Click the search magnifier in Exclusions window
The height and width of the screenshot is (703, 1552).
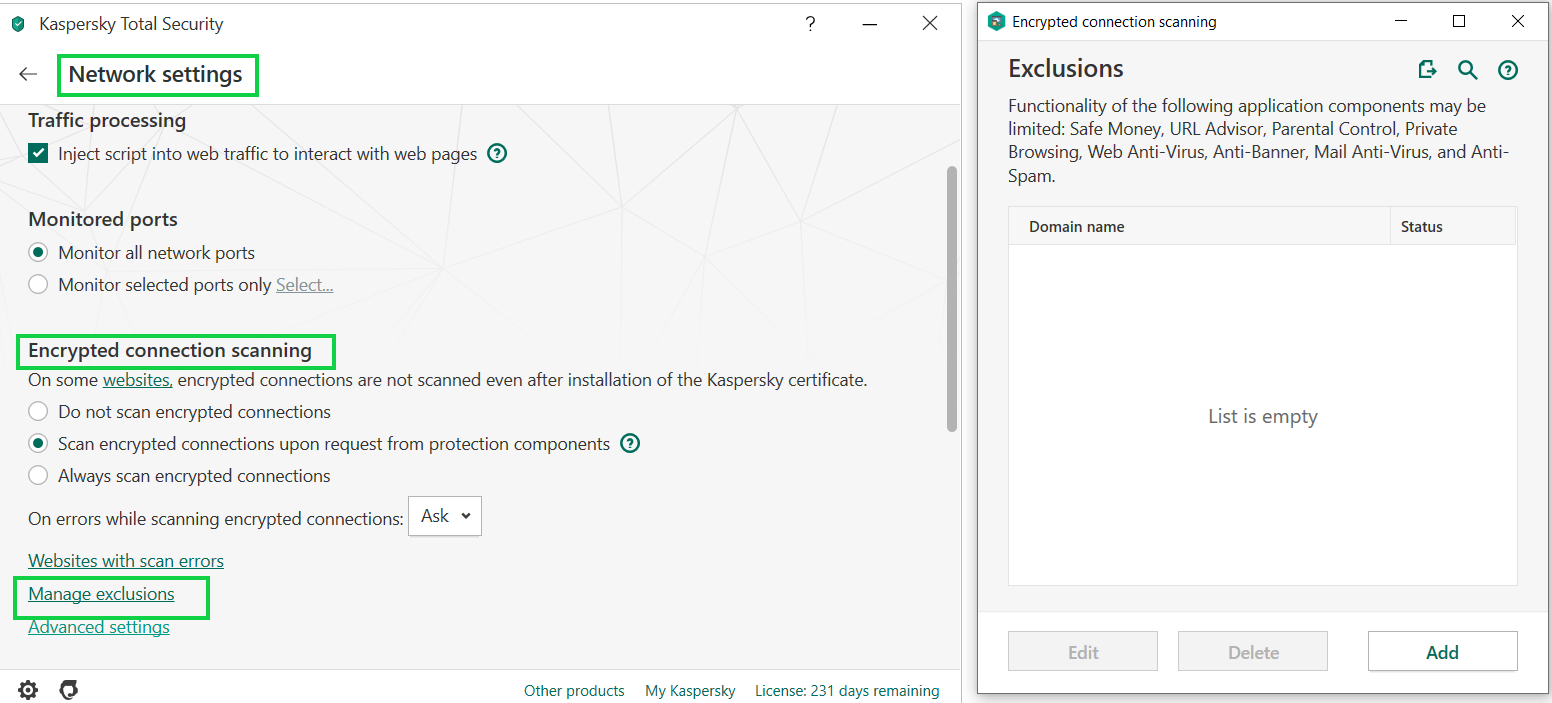[x=1467, y=69]
